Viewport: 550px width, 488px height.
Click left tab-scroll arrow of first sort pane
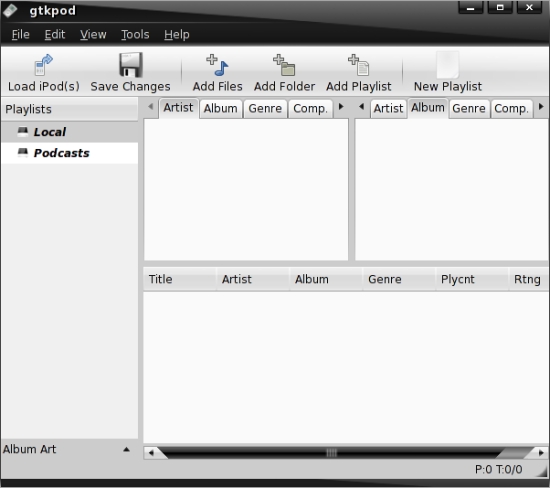point(150,106)
